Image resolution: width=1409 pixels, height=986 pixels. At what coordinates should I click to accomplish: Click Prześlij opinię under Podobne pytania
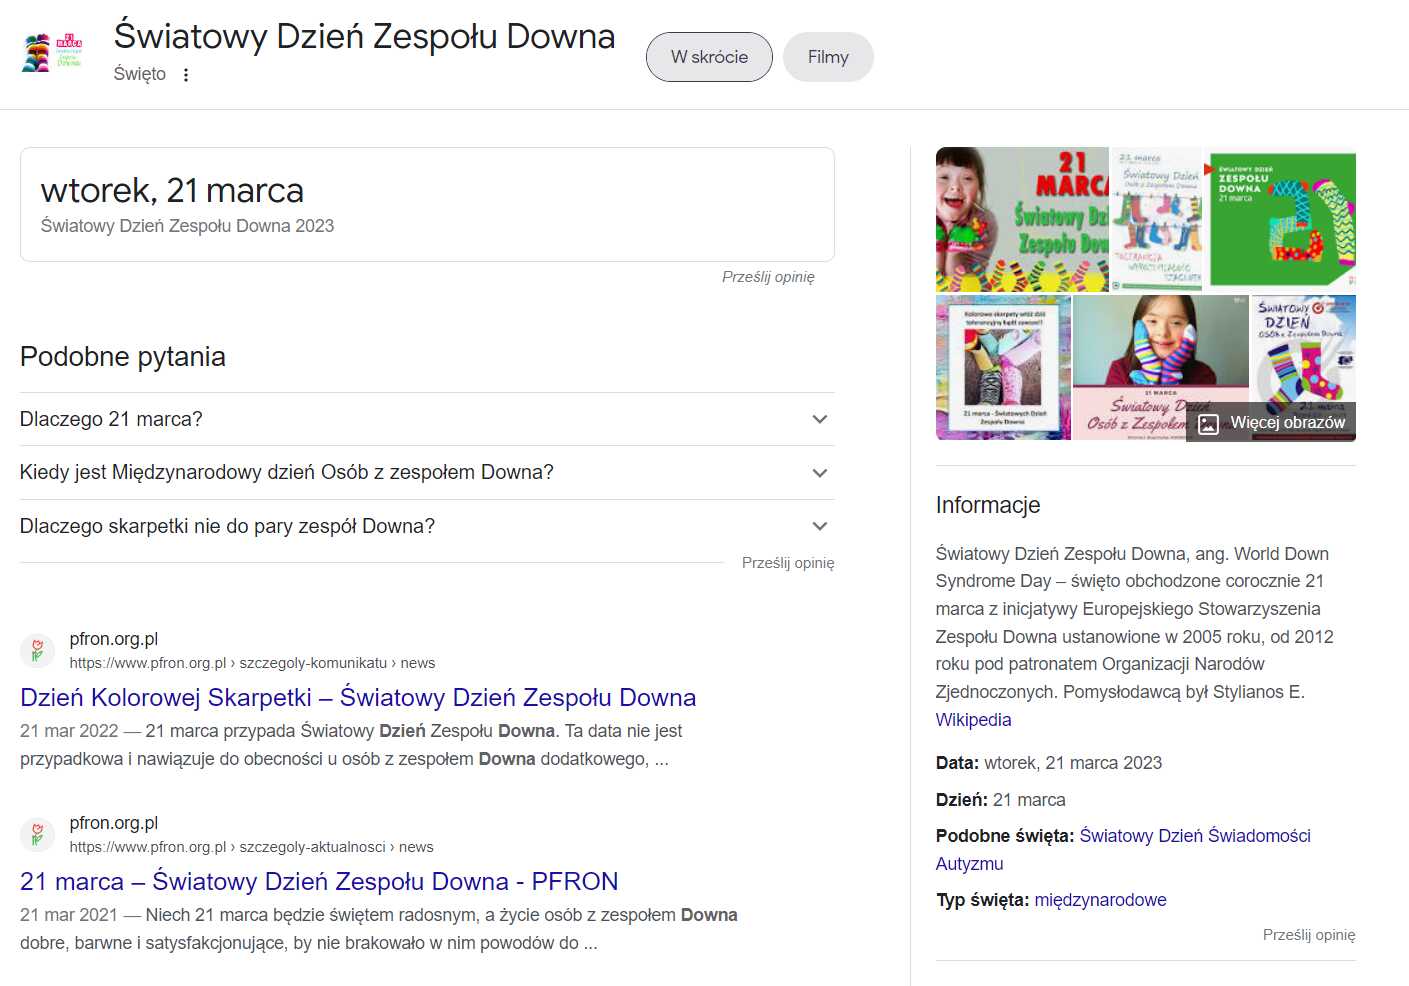(x=788, y=563)
